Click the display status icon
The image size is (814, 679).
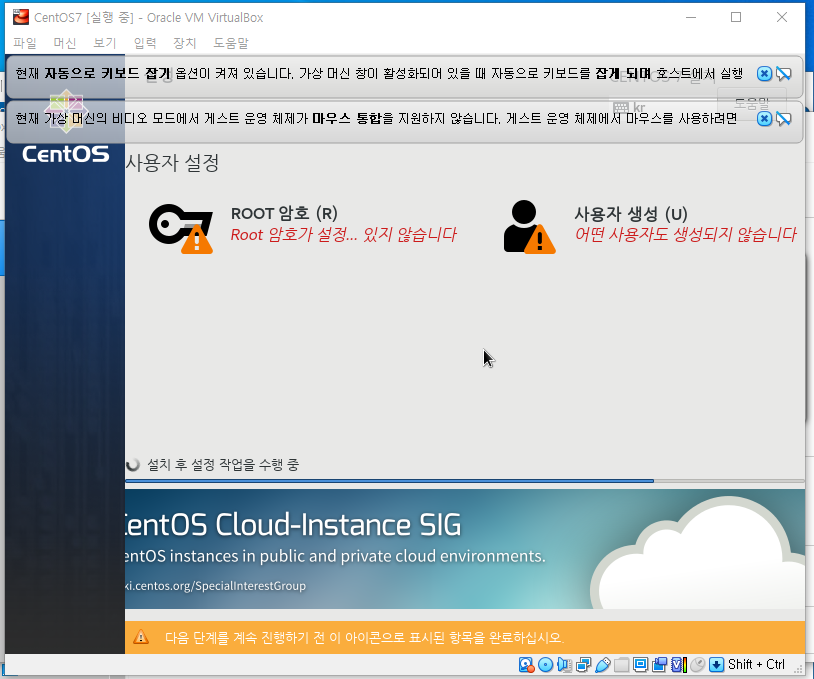(641, 664)
